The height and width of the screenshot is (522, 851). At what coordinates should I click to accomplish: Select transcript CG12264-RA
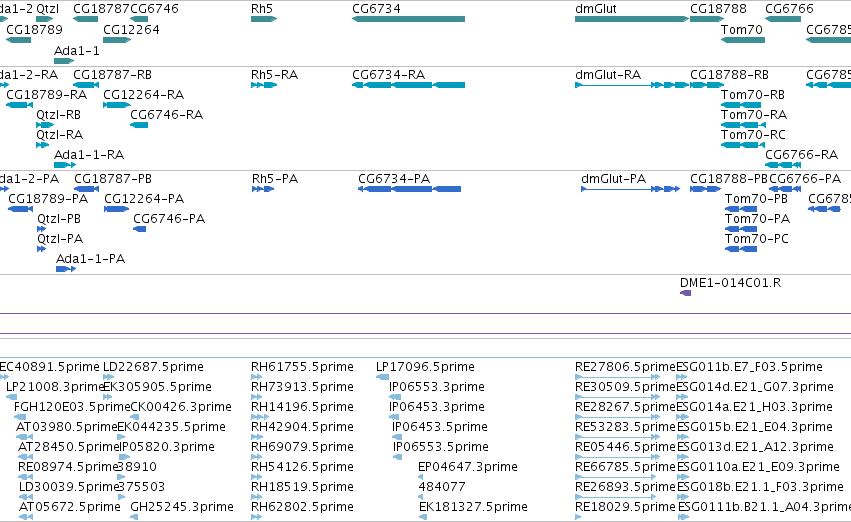tap(143, 95)
